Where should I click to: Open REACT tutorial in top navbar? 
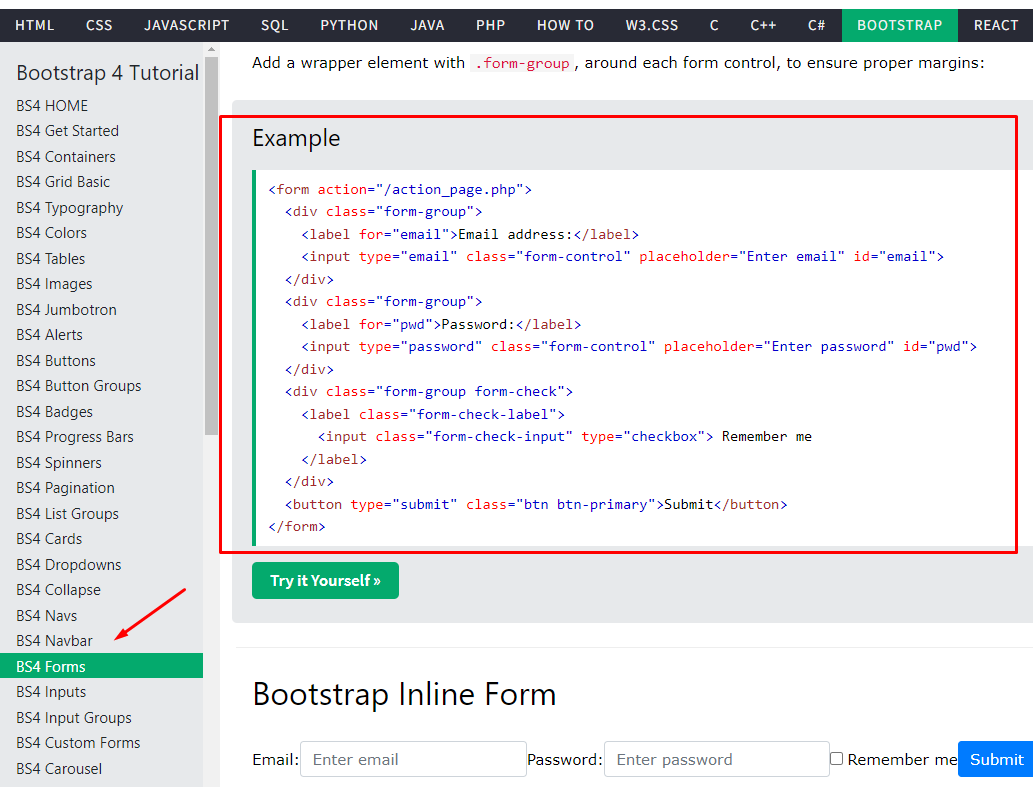(995, 25)
